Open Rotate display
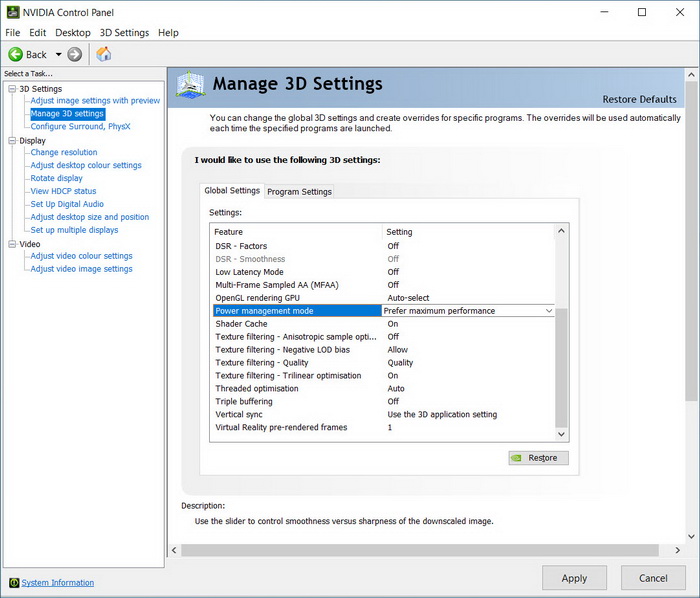 click(56, 178)
